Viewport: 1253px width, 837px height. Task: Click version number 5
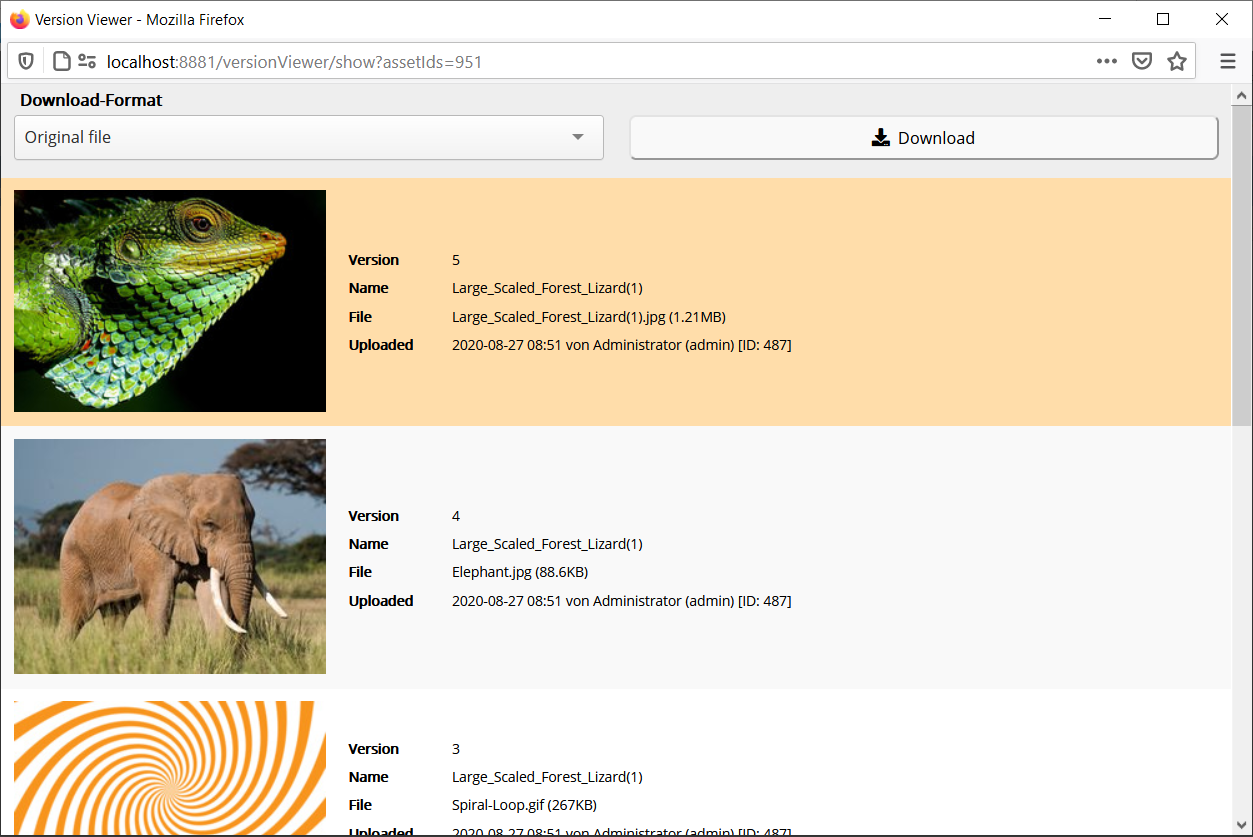tap(456, 260)
